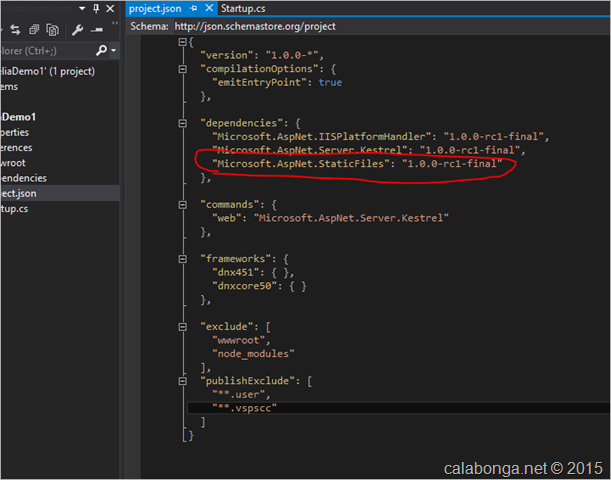Switch to the project.json tab
Screen dimensions: 611x480
pos(155,9)
